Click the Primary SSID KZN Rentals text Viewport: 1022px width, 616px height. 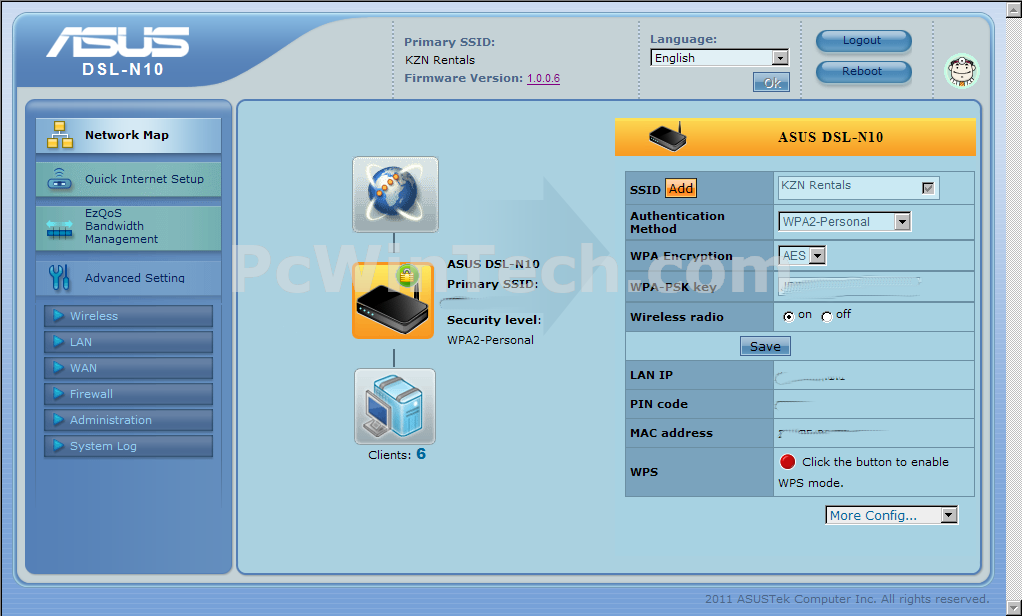[440, 60]
